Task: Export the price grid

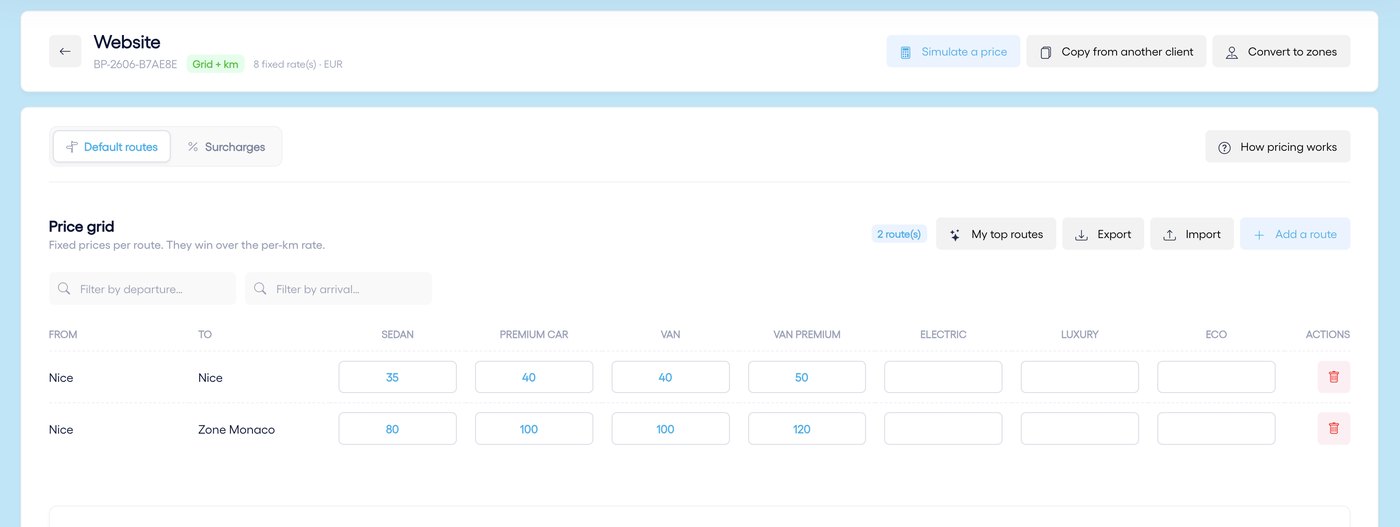Action: [1103, 234]
